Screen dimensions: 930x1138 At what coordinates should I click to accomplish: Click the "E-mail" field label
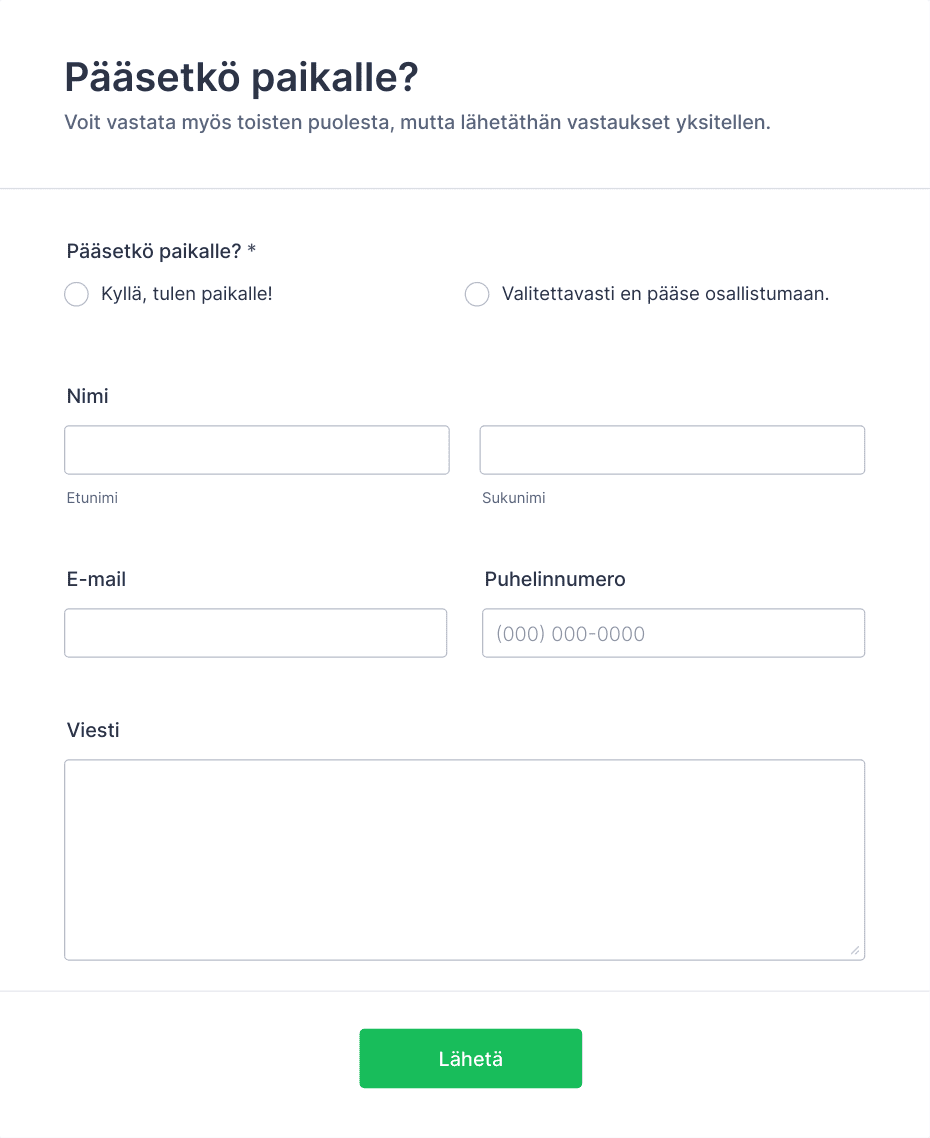(96, 579)
